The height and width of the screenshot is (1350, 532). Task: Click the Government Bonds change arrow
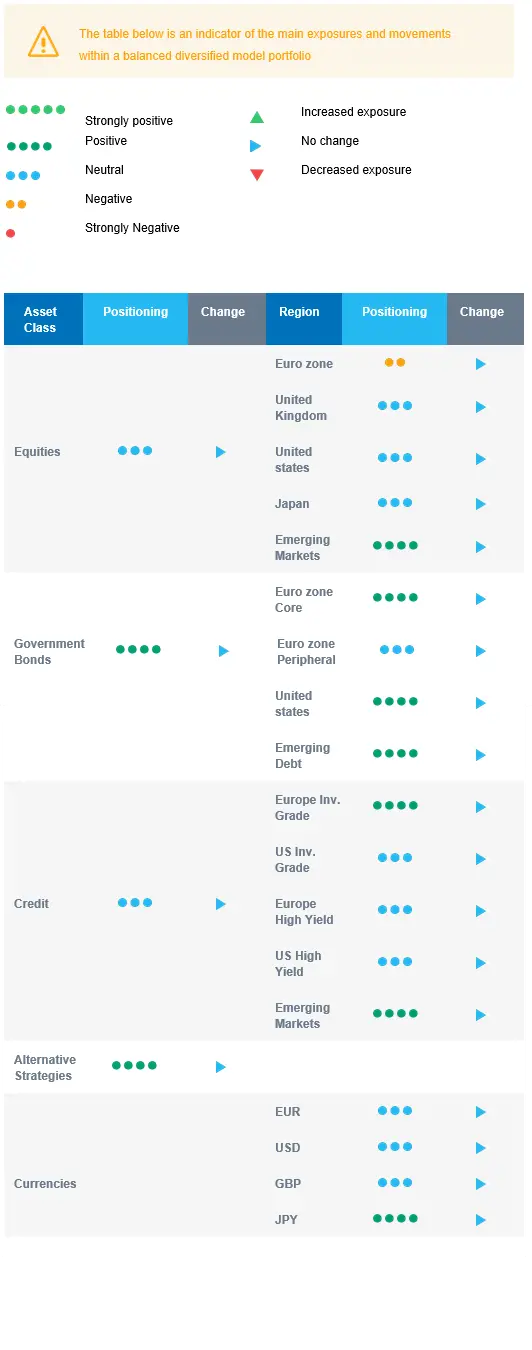pos(224,651)
